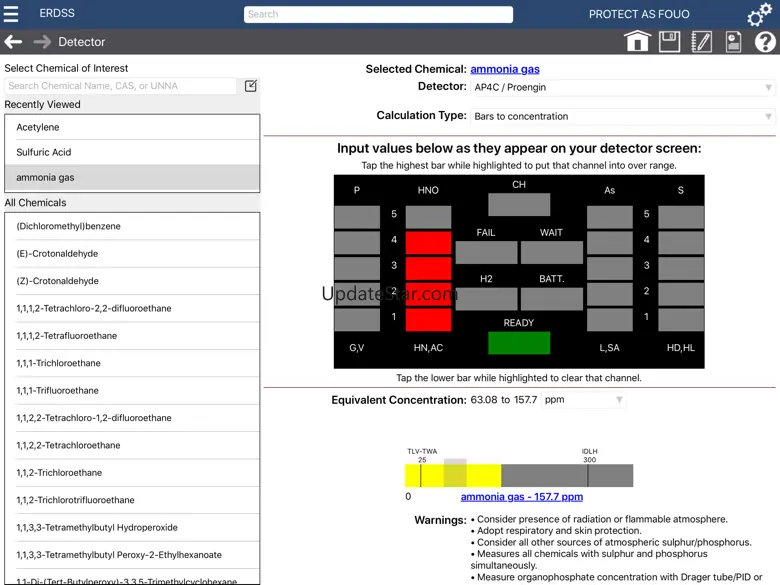
Task: Tap As channel bar level 3
Action: click(610, 269)
